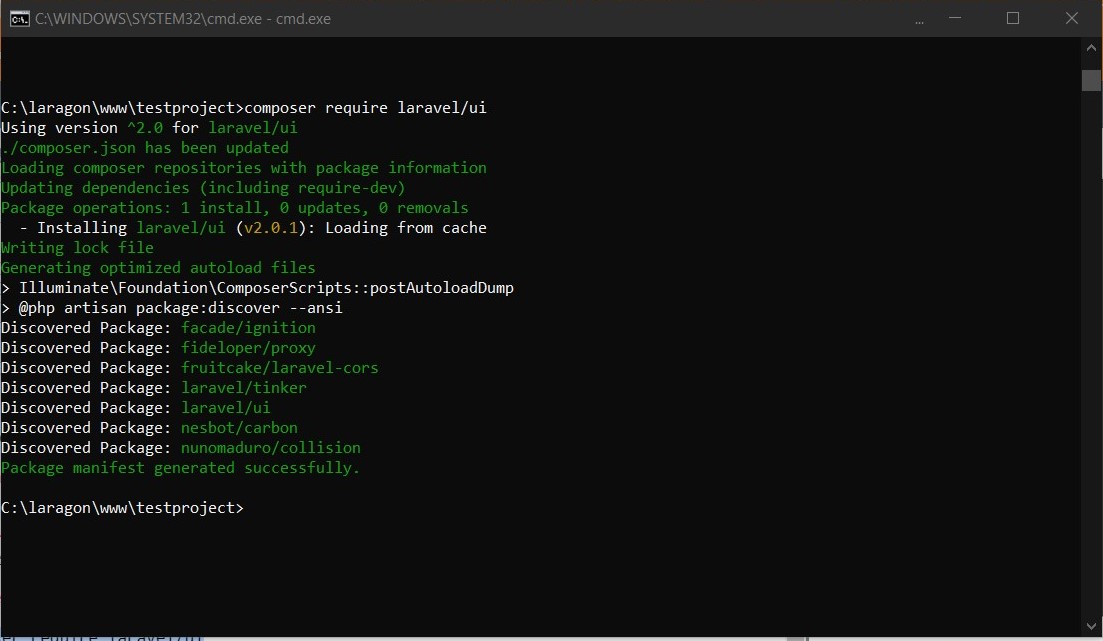Click 'laravel/ui' in Discovered Package list
1103x641 pixels.
226,408
